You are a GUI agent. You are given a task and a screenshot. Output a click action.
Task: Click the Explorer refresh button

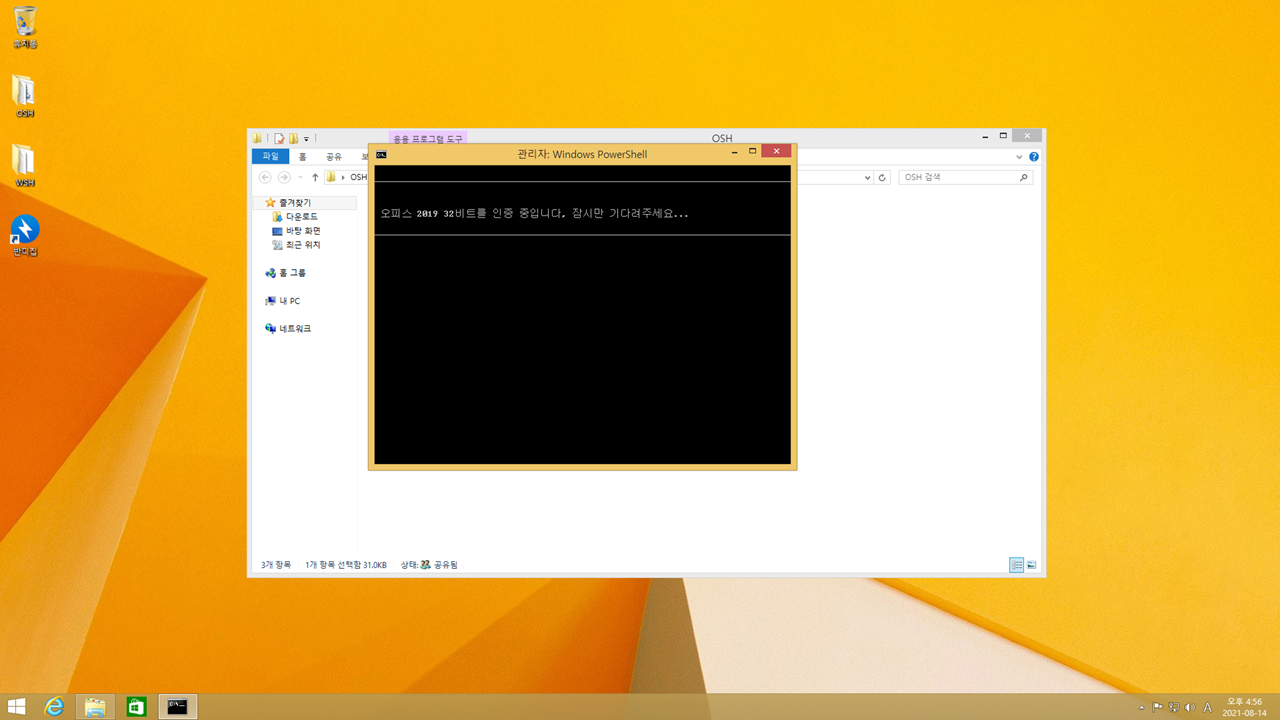(882, 177)
